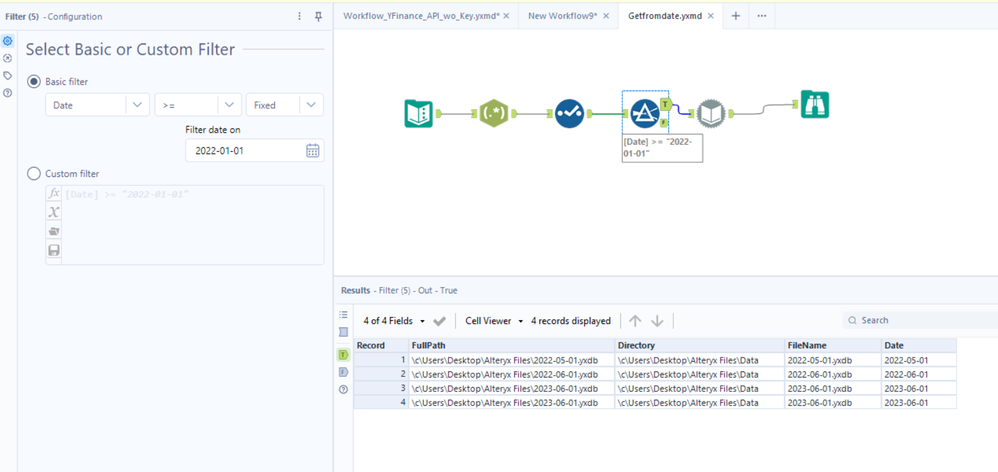Click the fx functions icon in custom filter
Screen dimensions: 998x472
pyautogui.click(x=54, y=193)
